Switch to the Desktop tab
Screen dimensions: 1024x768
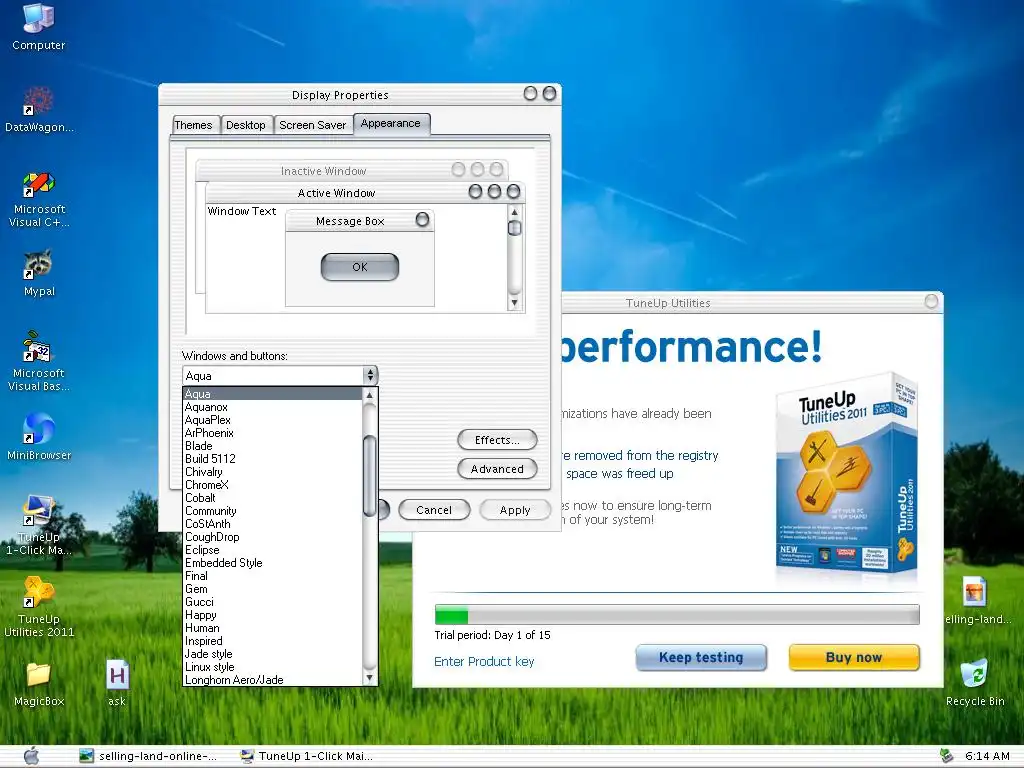click(246, 125)
